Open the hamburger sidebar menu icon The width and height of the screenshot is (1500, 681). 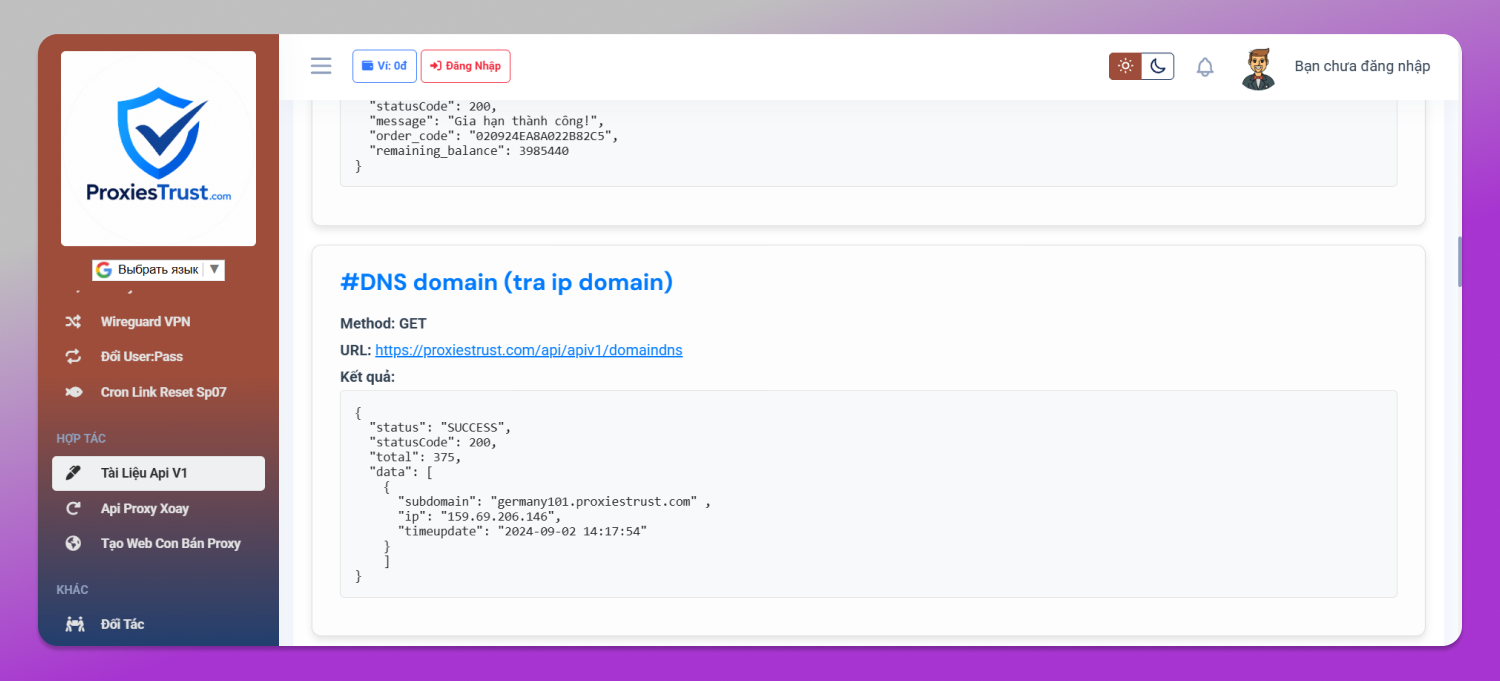tap(321, 66)
